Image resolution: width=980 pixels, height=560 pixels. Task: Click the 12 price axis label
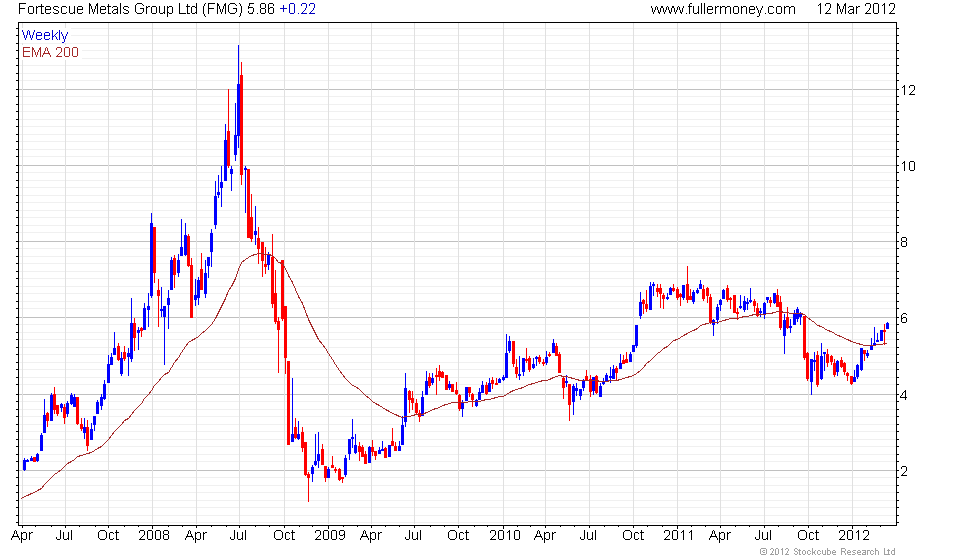(908, 90)
